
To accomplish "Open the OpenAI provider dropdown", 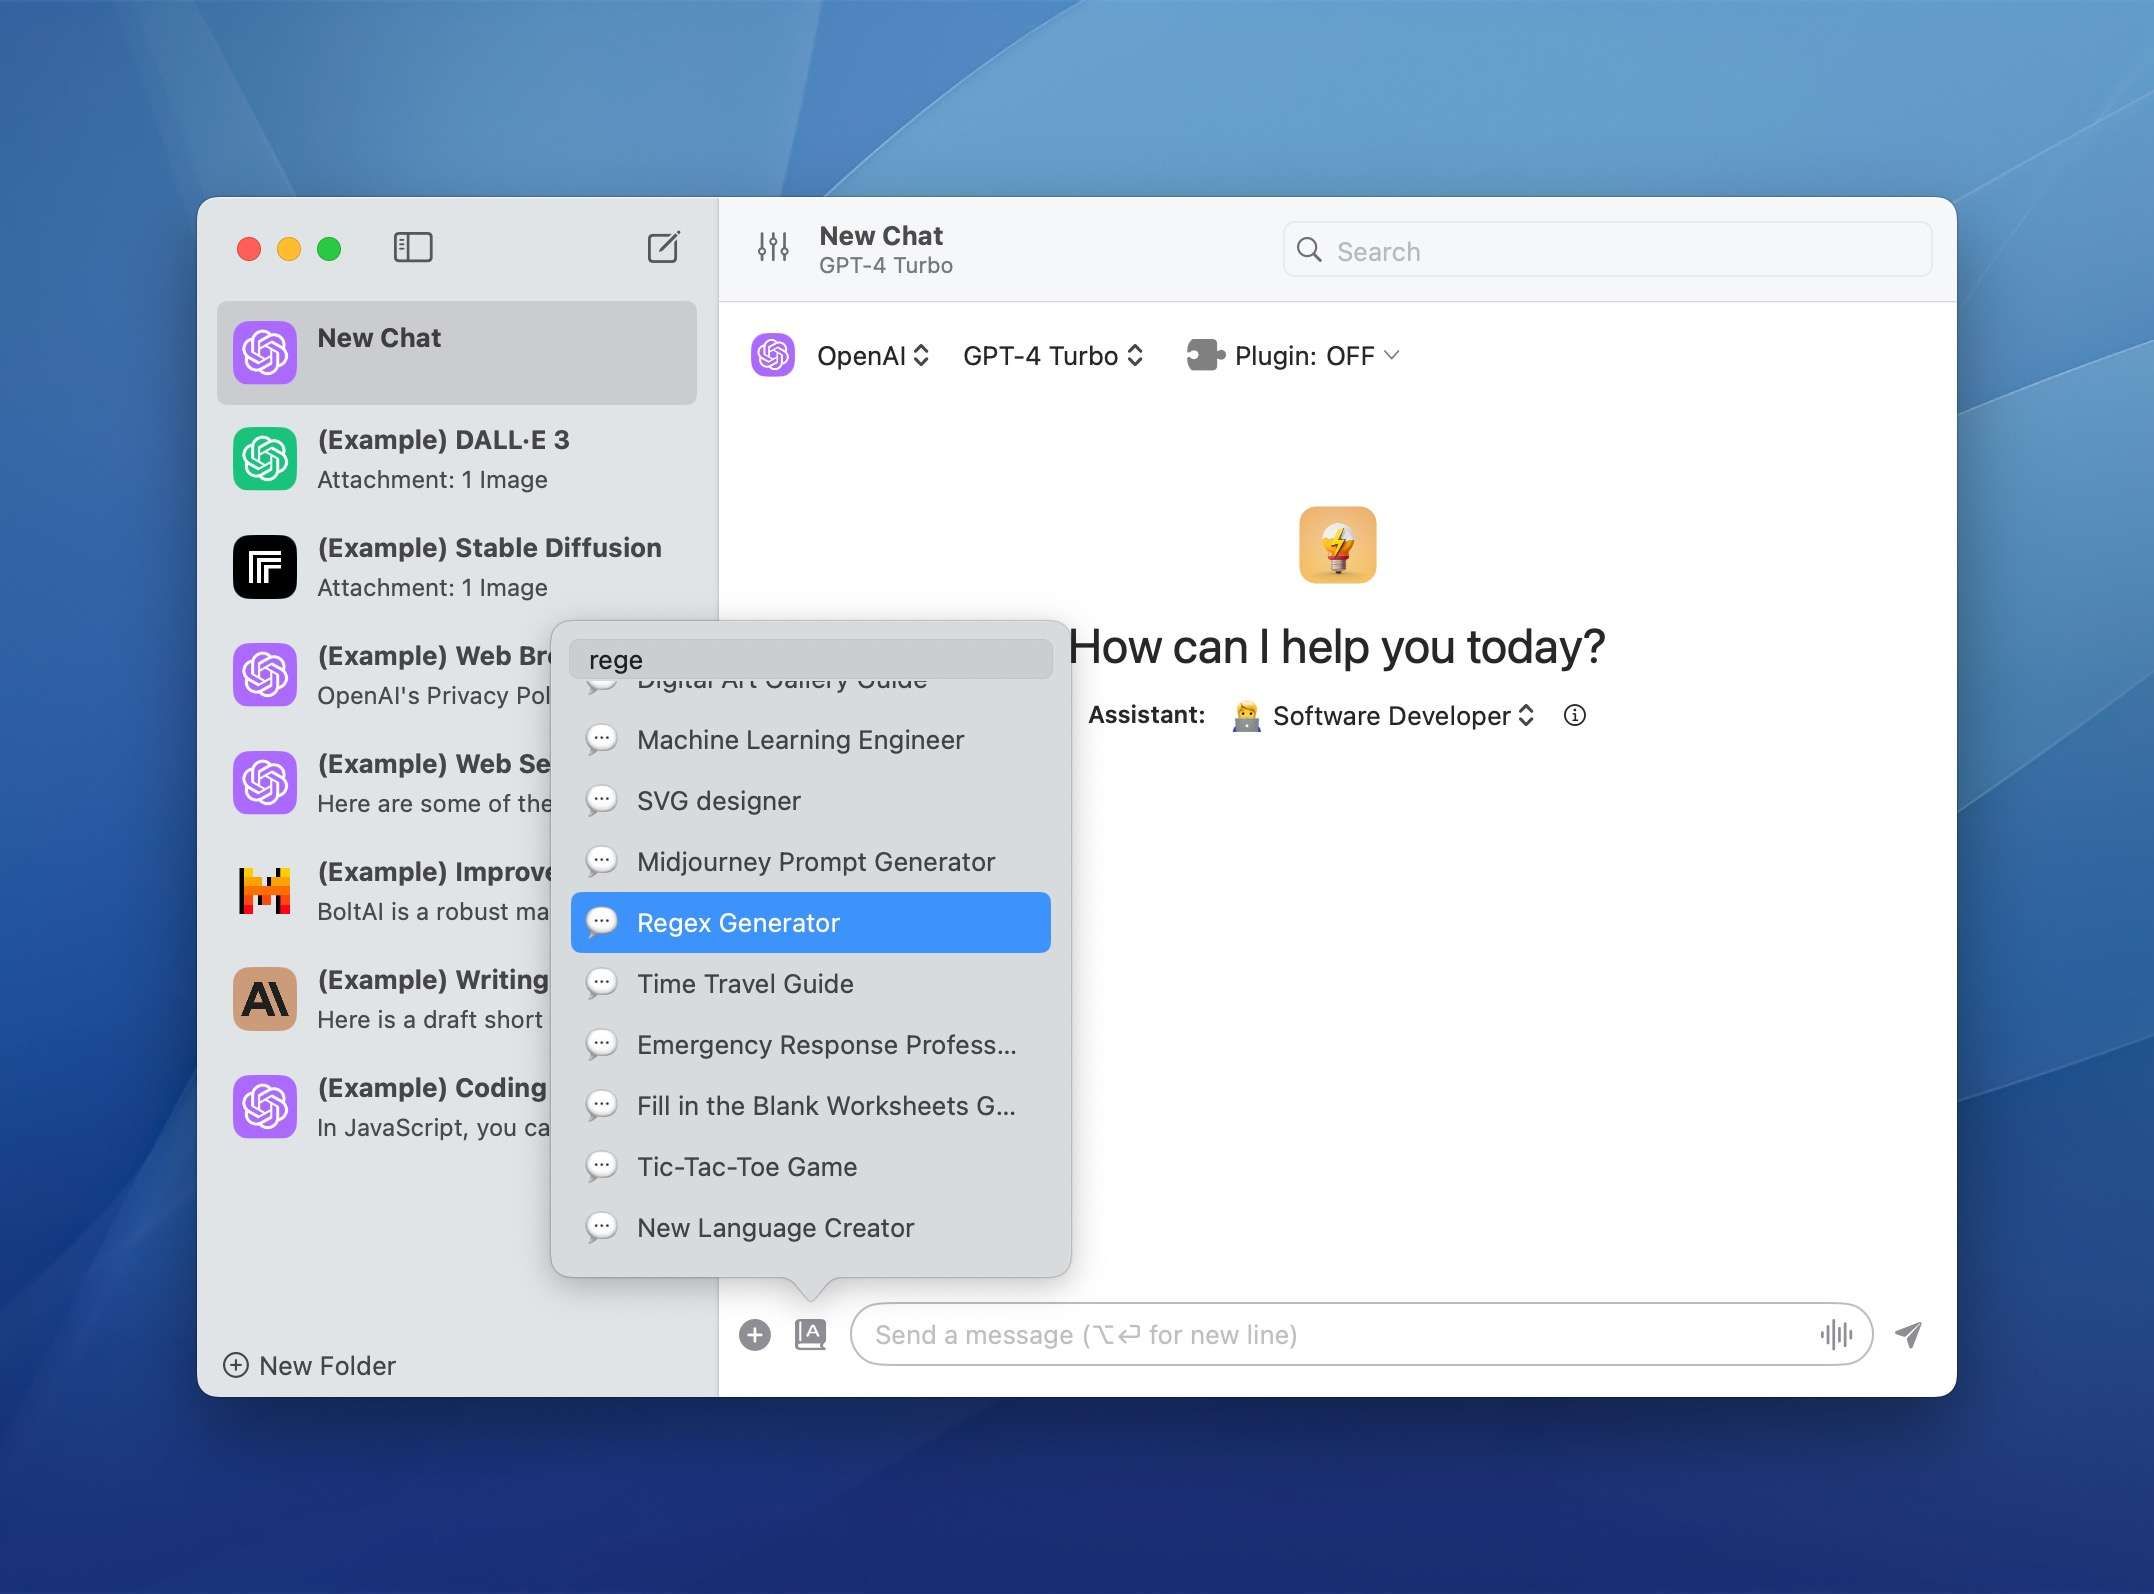I will [x=873, y=355].
